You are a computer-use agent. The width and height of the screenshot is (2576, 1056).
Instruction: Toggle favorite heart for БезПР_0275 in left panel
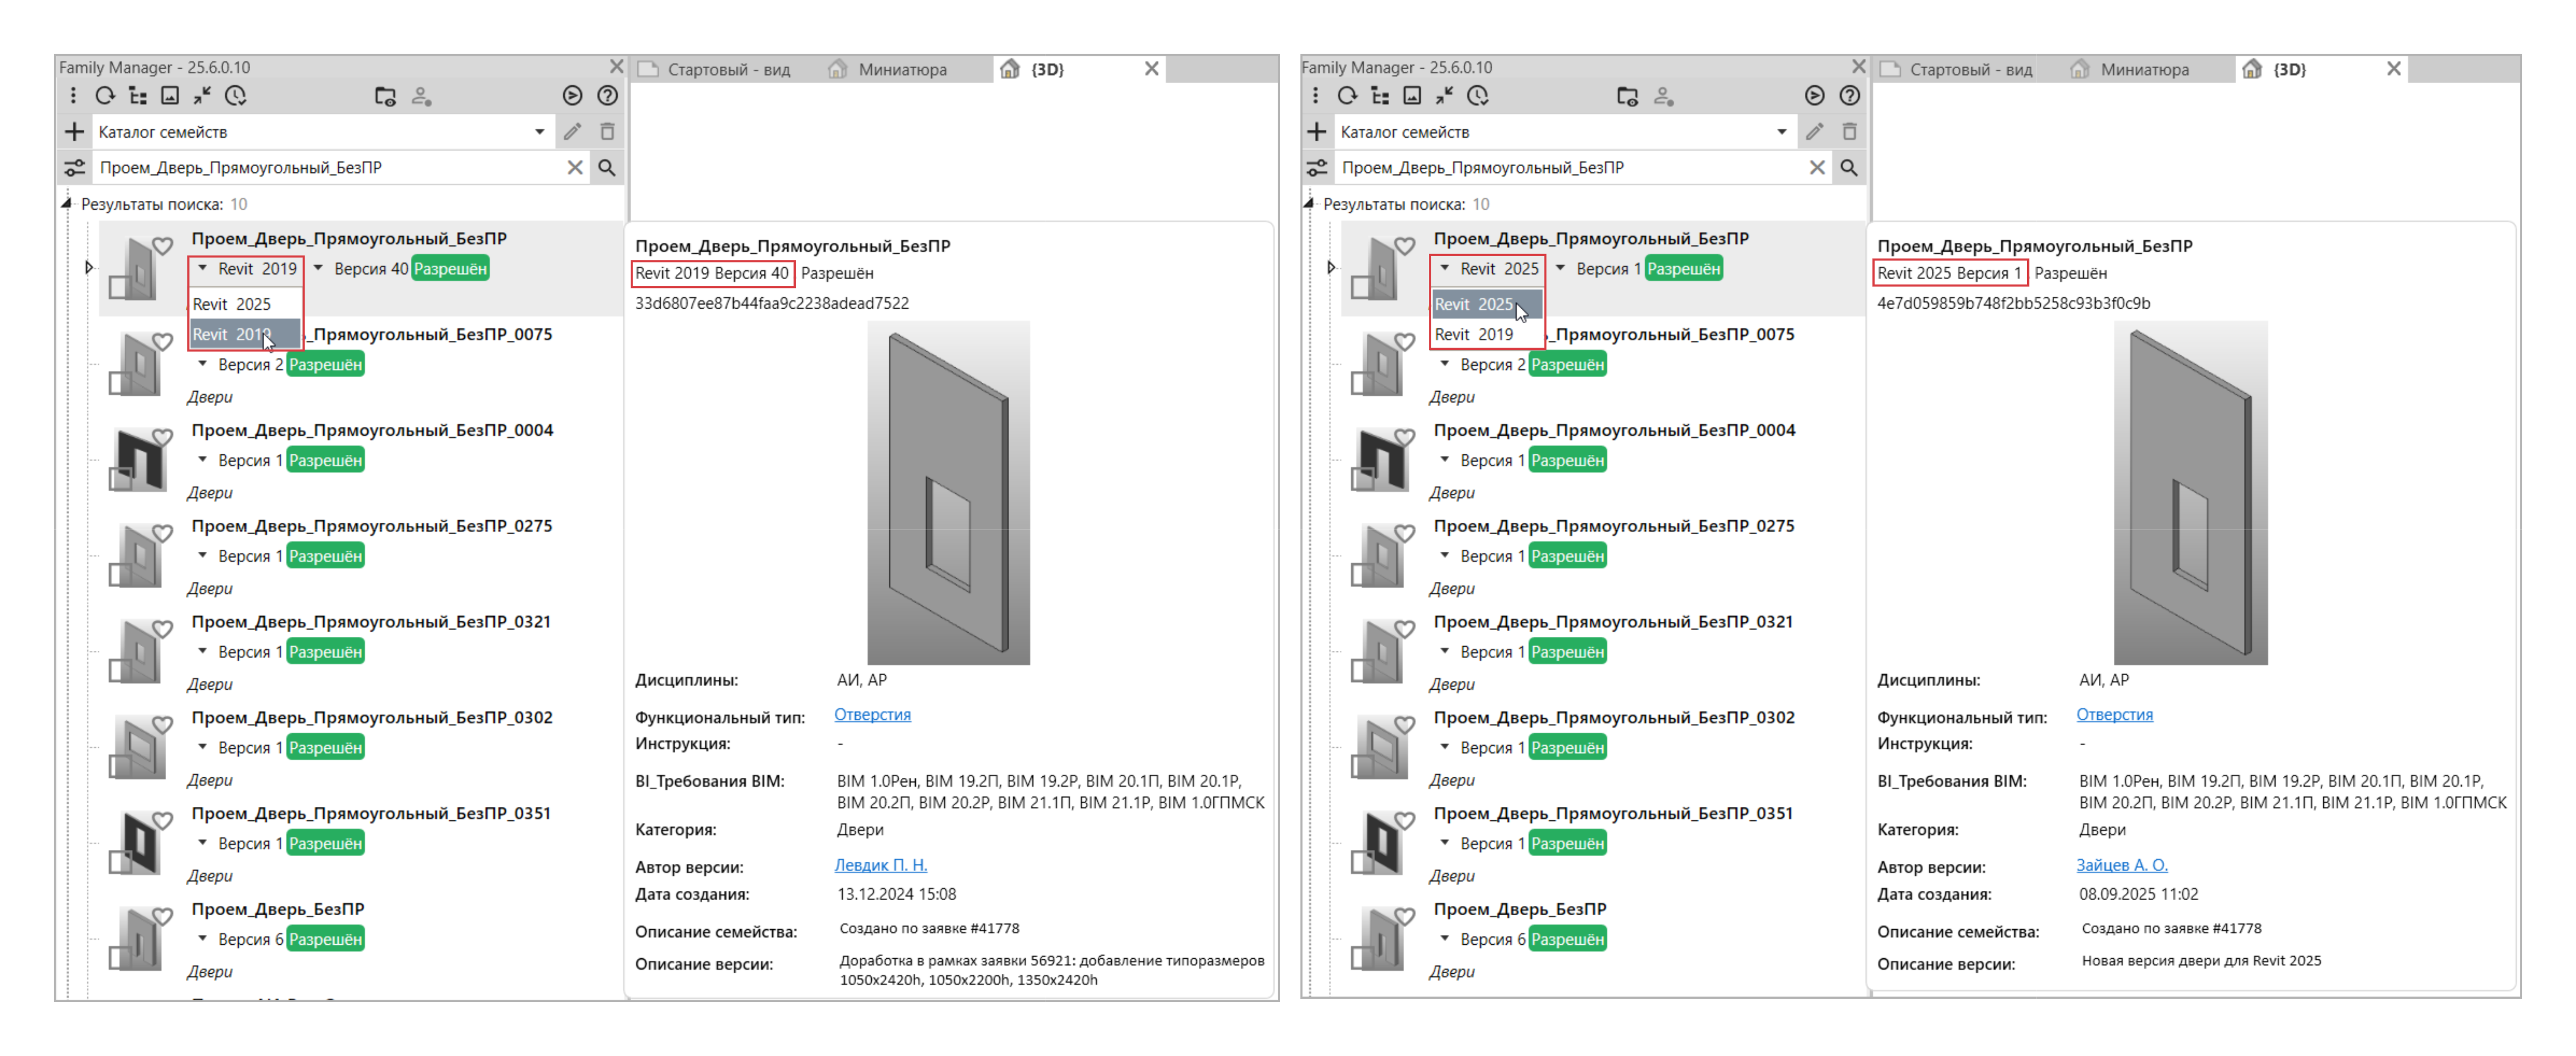[x=162, y=533]
